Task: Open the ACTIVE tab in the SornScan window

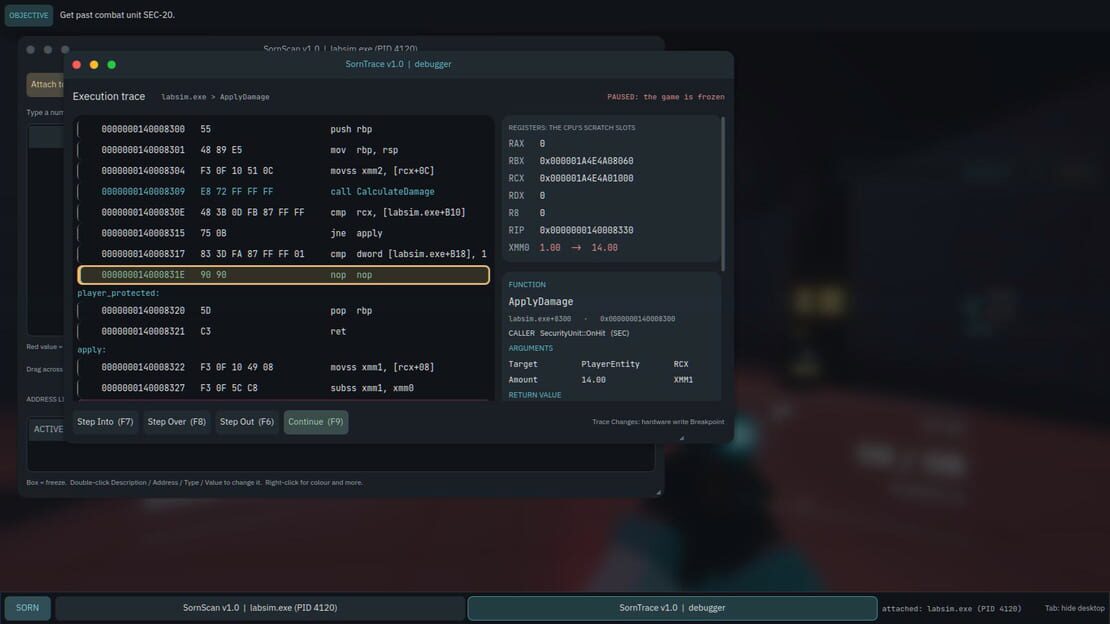Action: coord(48,429)
